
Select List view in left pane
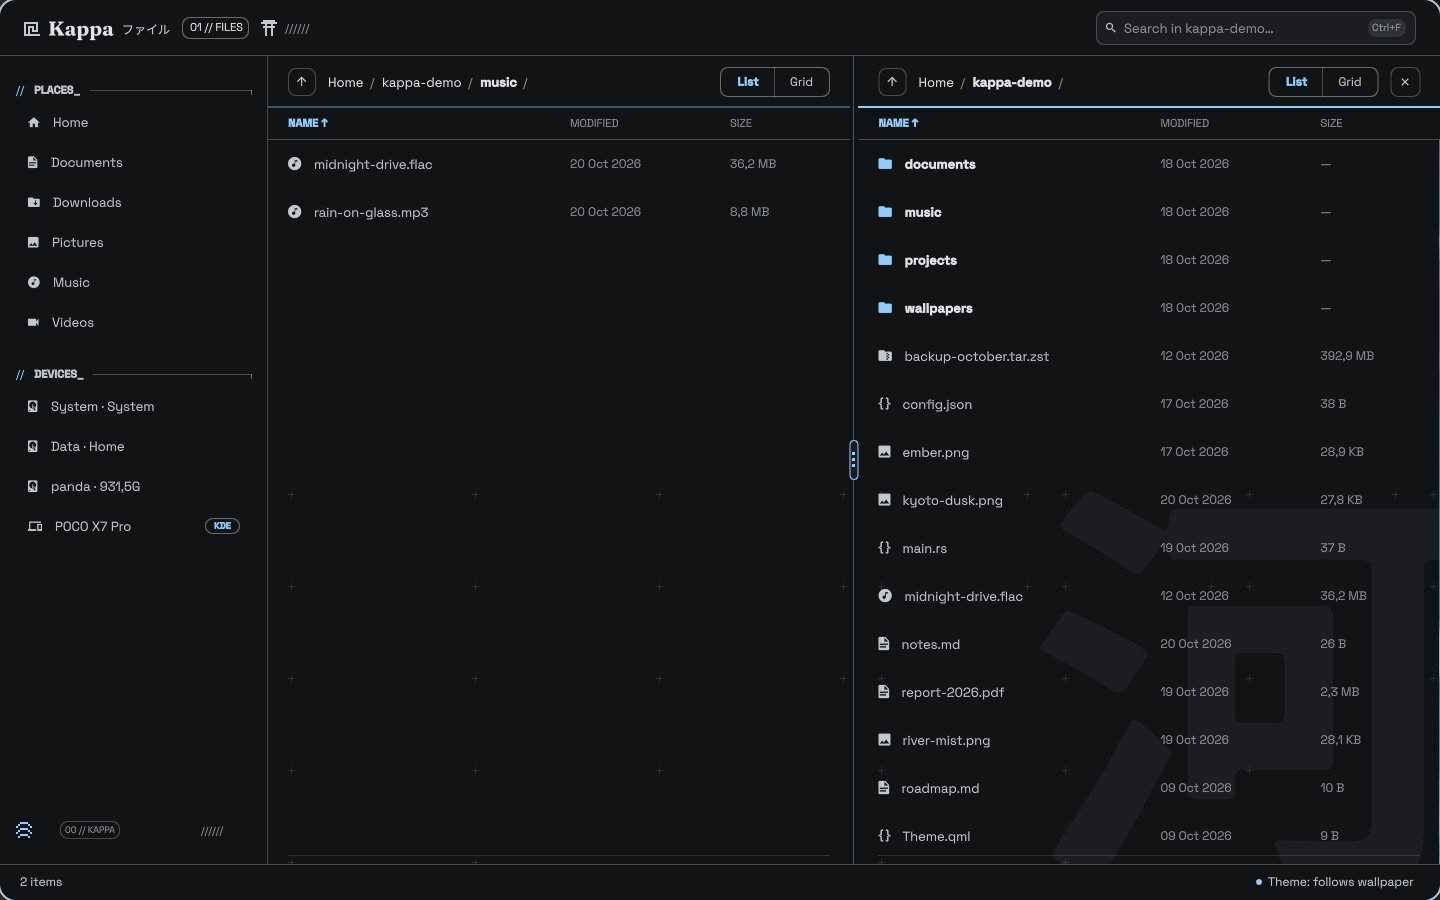click(748, 82)
